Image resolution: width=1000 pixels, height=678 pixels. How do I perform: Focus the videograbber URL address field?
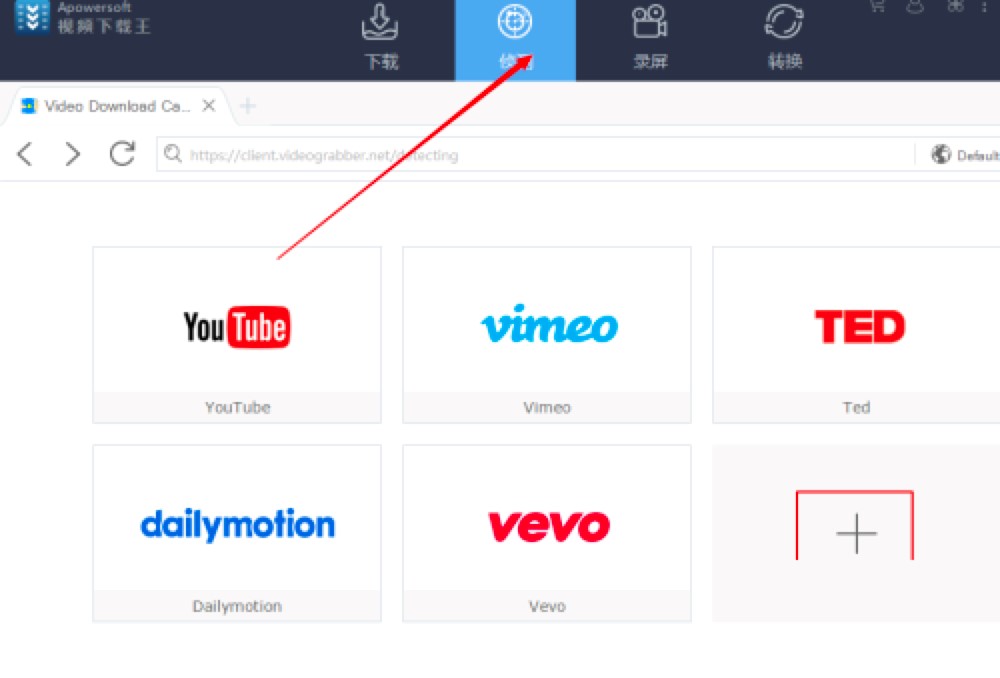click(x=536, y=154)
